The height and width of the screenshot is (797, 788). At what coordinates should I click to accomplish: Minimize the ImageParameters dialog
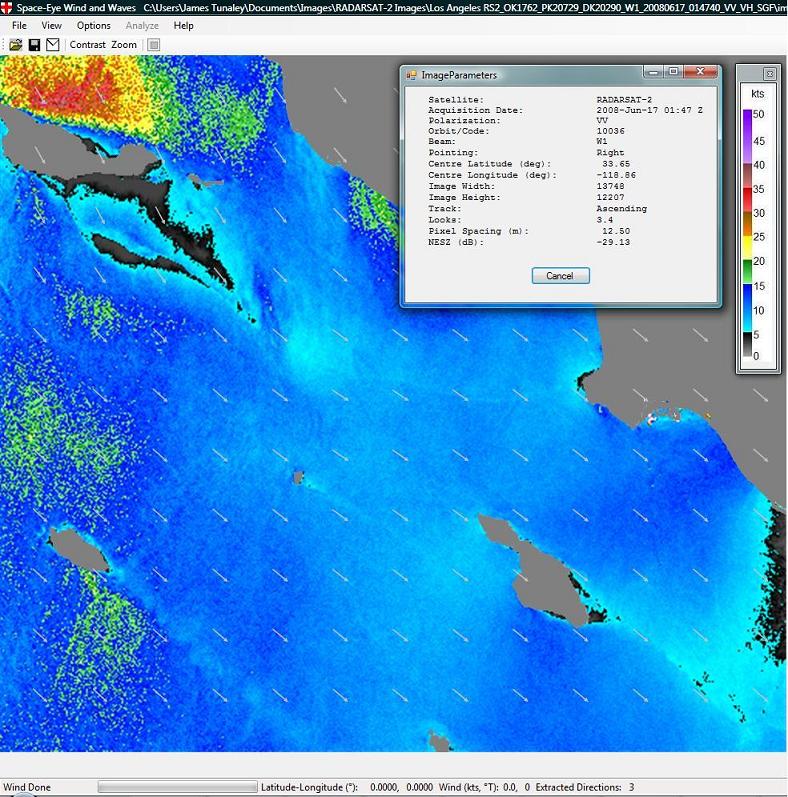(x=652, y=72)
